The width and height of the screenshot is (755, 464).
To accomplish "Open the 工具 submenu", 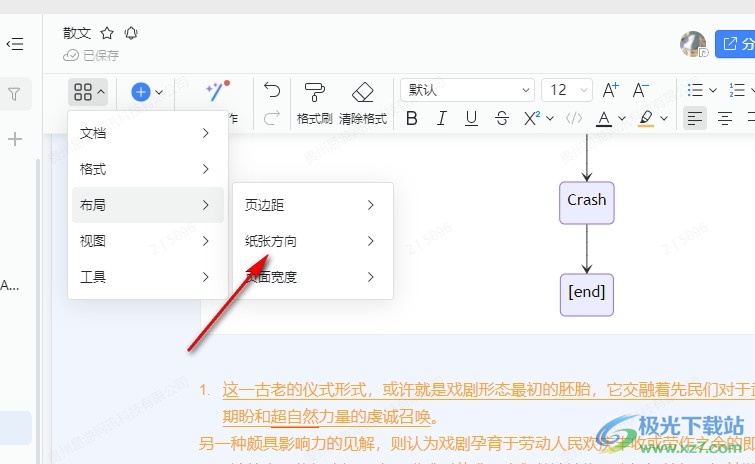I will (x=148, y=277).
